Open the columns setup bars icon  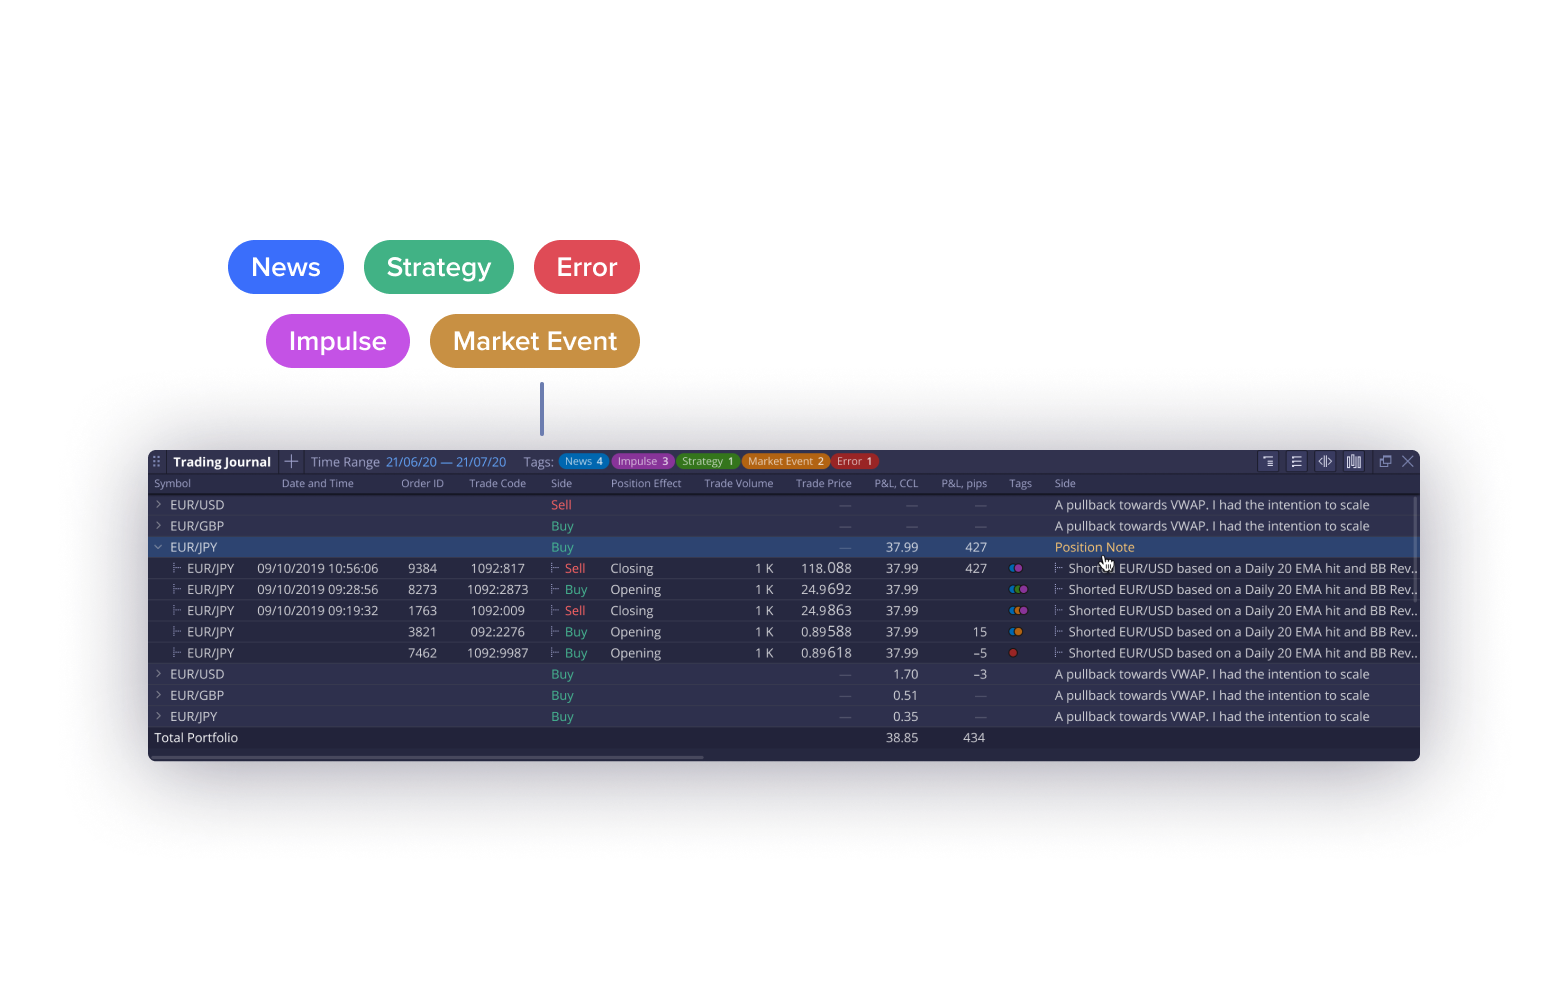1354,461
